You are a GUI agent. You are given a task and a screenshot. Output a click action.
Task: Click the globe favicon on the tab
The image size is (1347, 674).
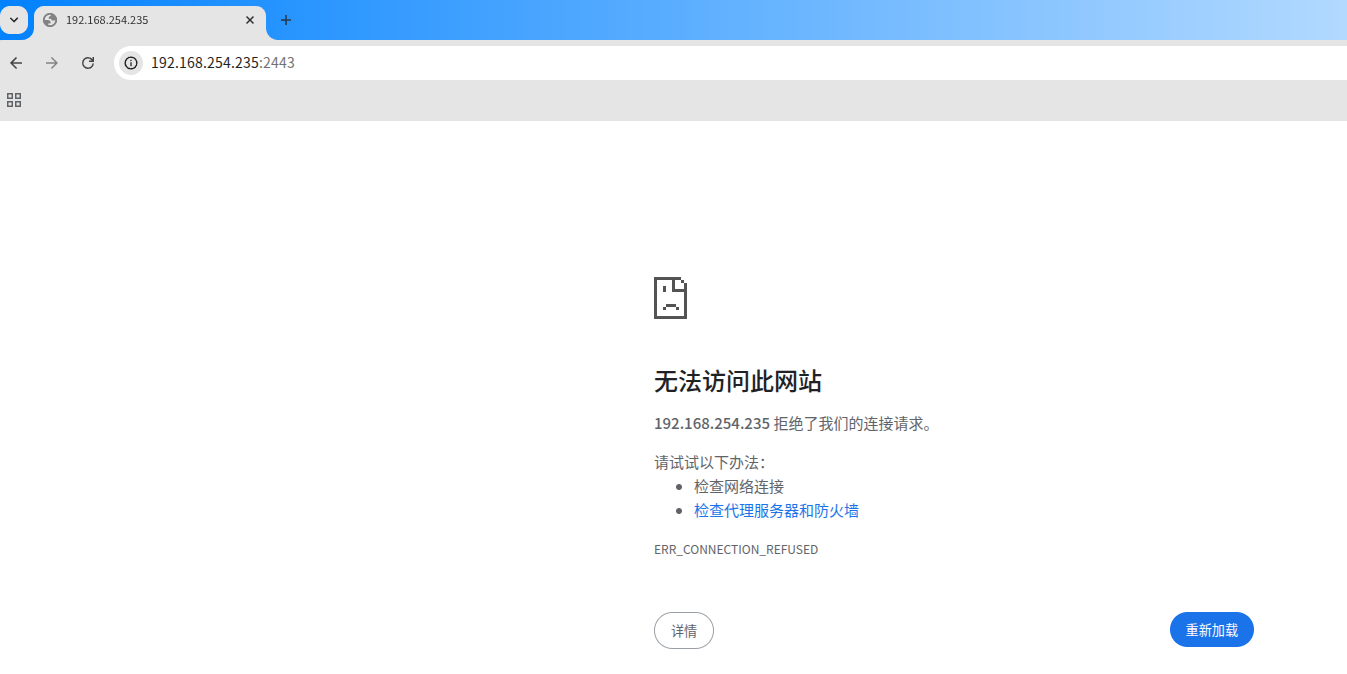[50, 20]
